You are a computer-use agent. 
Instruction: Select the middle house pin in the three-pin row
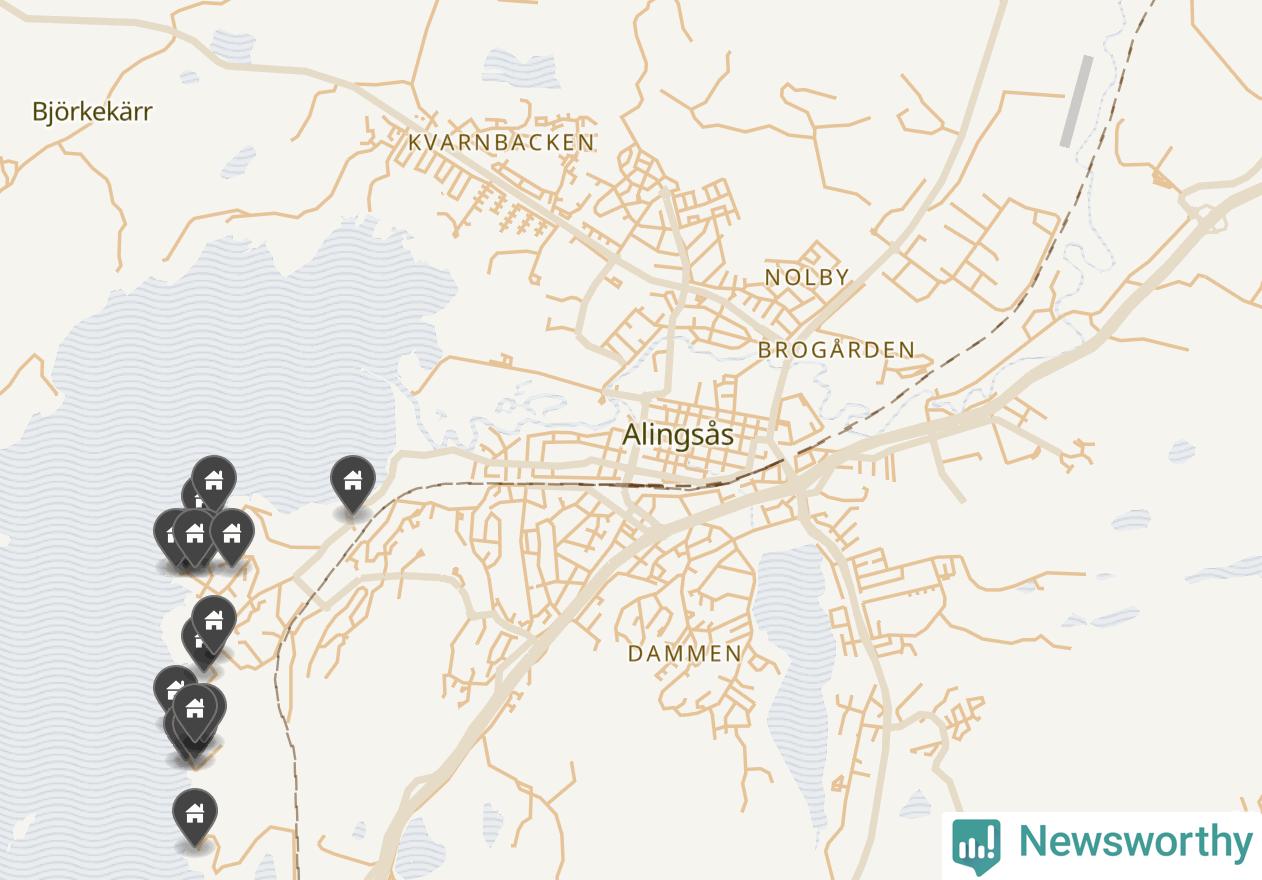[x=195, y=536]
